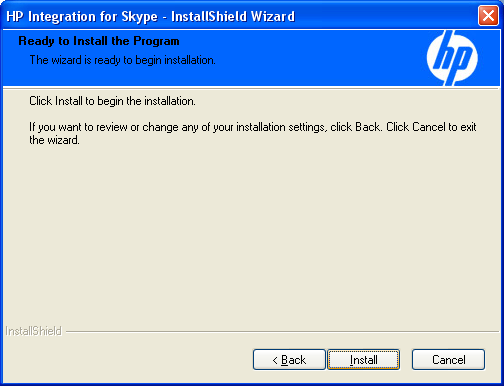
Task: Close the wizard using the red X
Action: (x=488, y=16)
